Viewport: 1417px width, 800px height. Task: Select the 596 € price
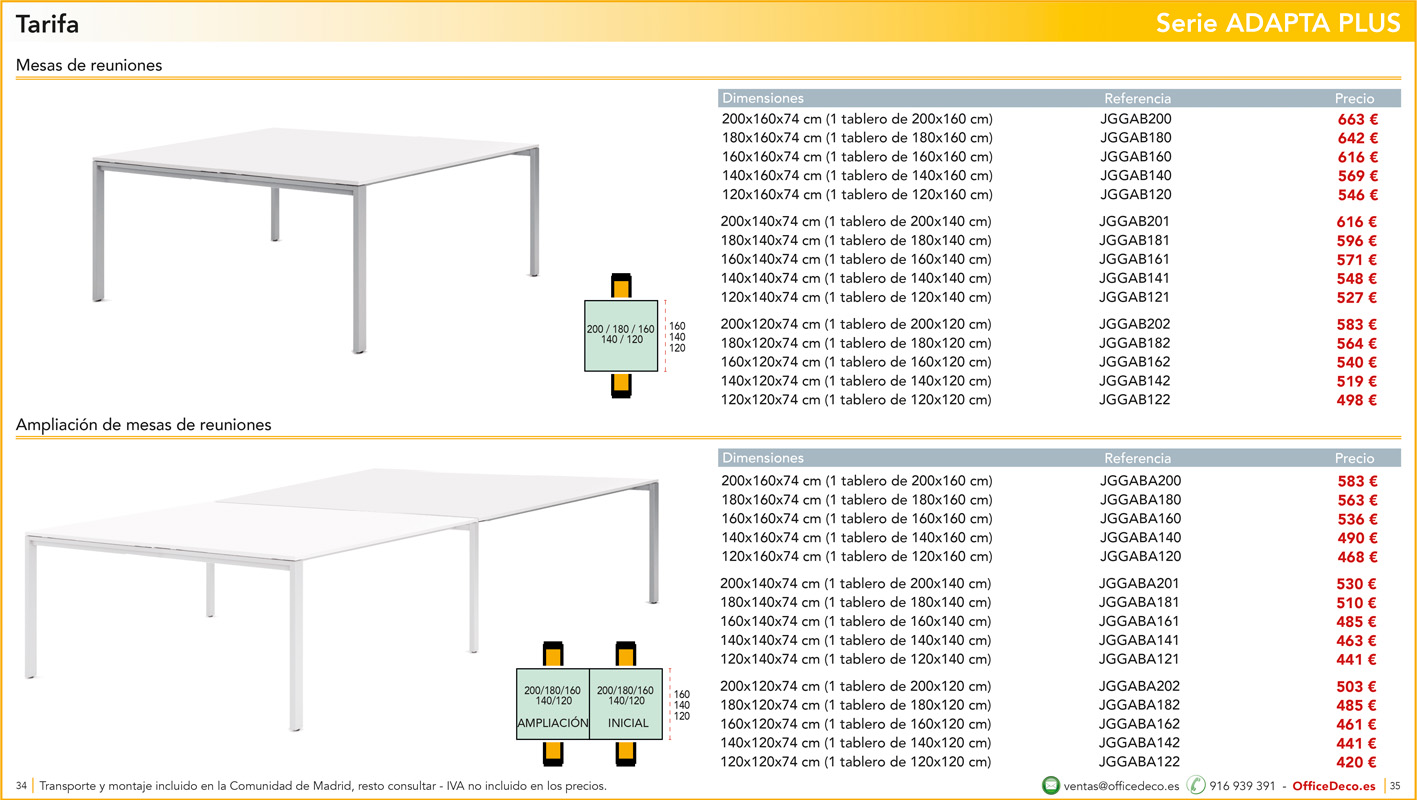tap(1357, 242)
